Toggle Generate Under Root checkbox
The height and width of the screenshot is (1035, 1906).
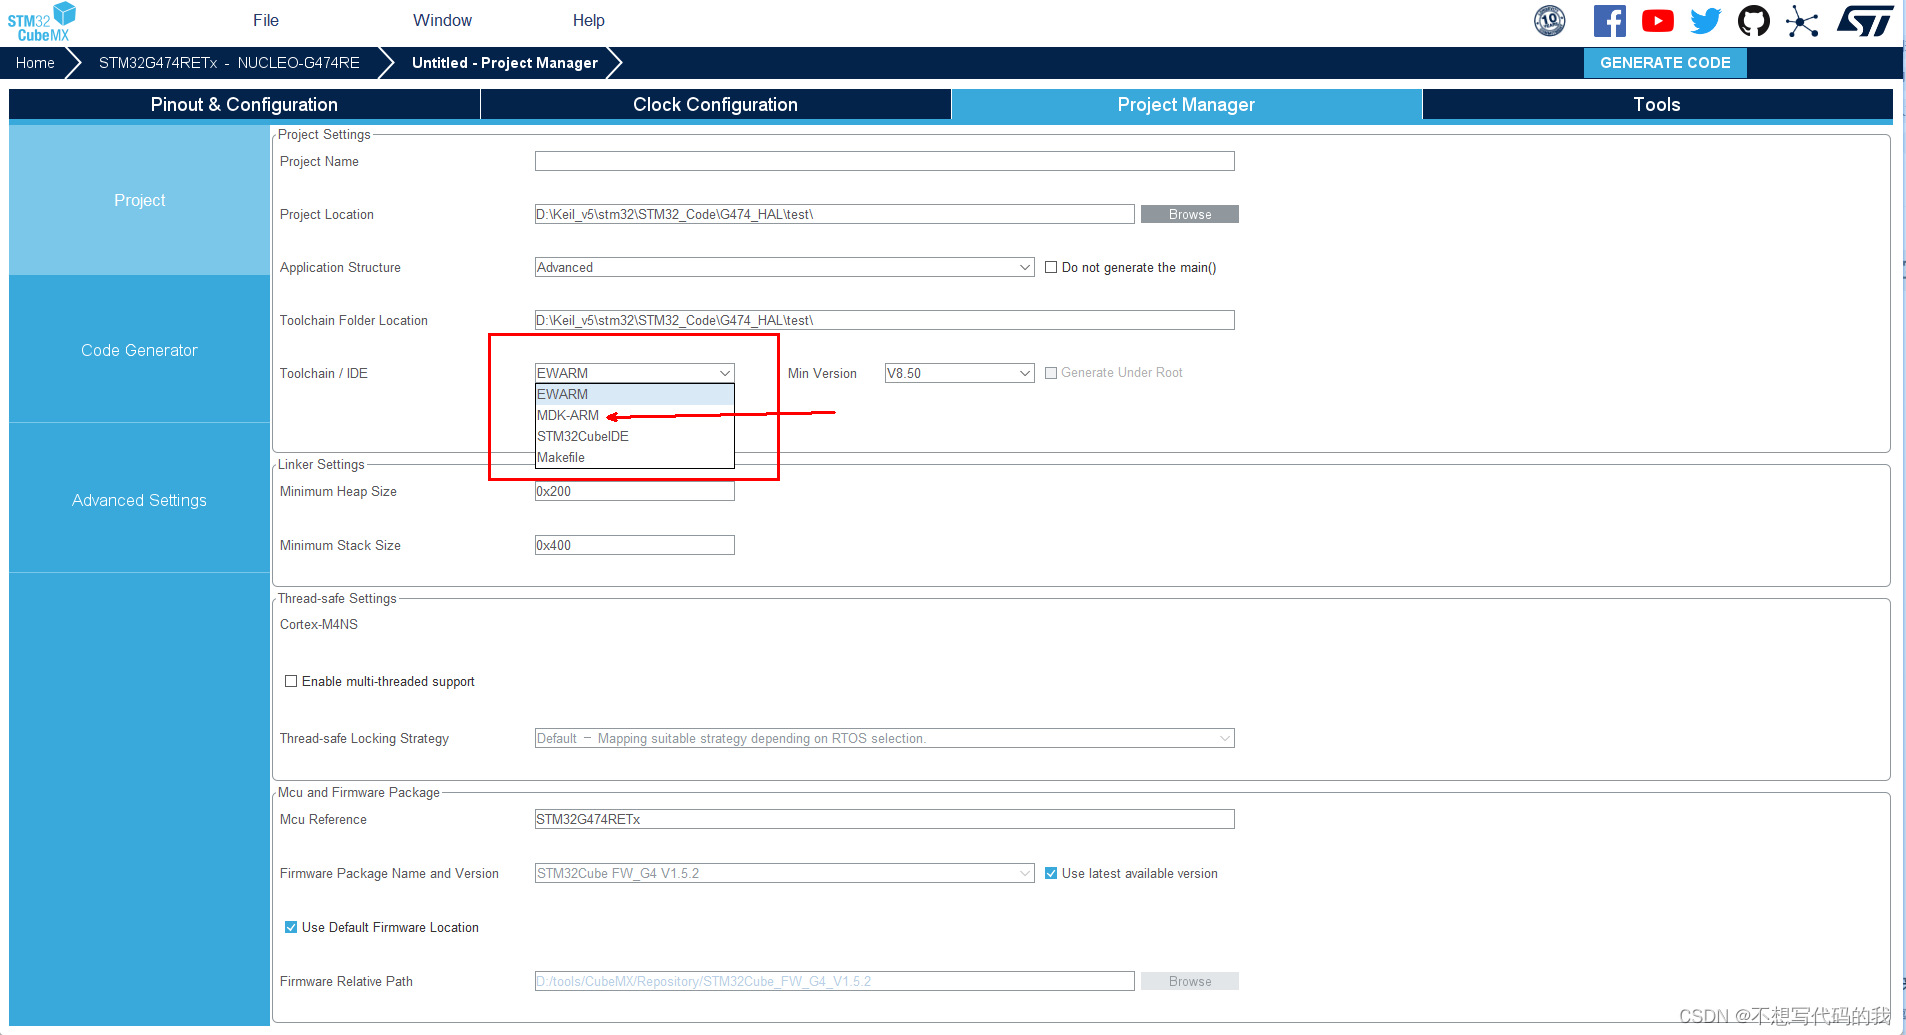(1051, 373)
